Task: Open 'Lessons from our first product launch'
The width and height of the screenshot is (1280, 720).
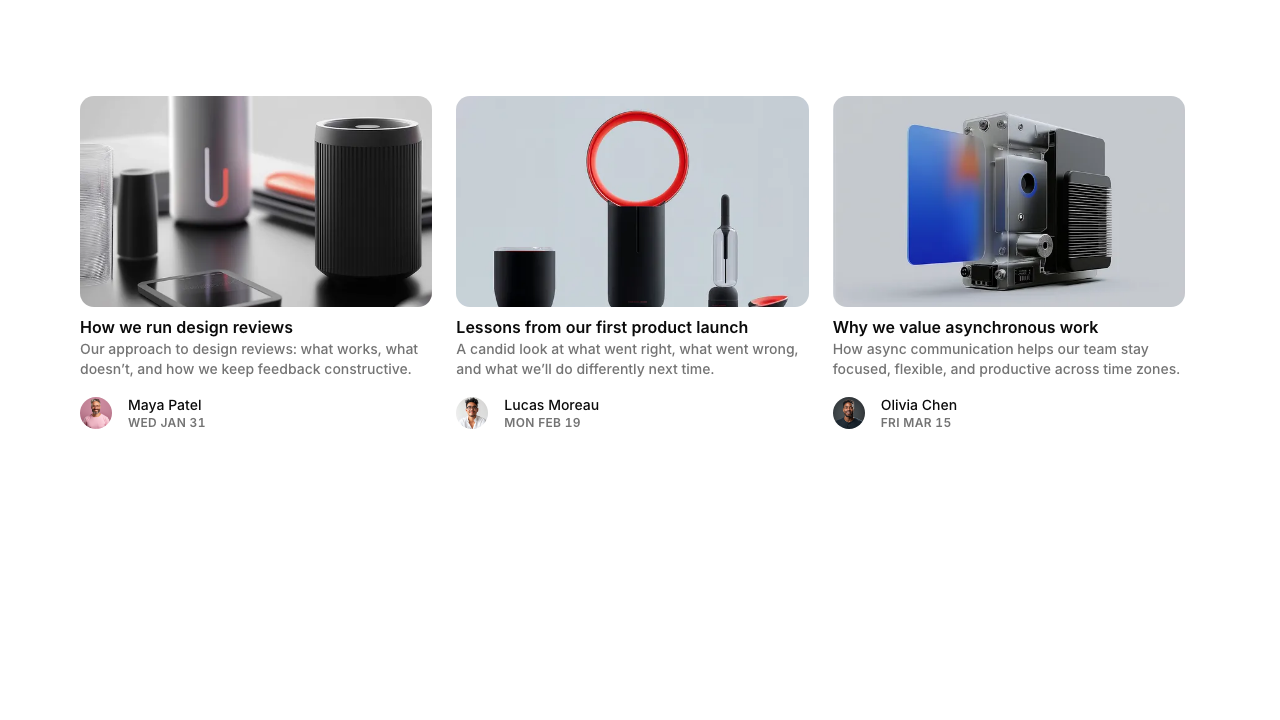Action: click(602, 327)
